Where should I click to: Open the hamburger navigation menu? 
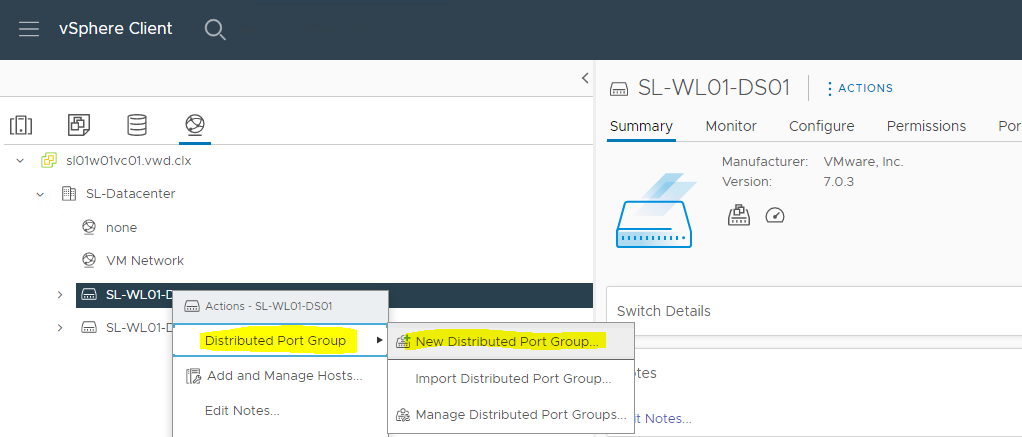[29, 29]
